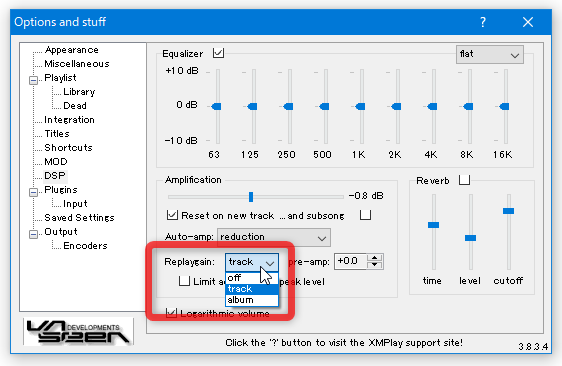Click the version number 3.8.3.4
562x366 pixels.
point(533,347)
